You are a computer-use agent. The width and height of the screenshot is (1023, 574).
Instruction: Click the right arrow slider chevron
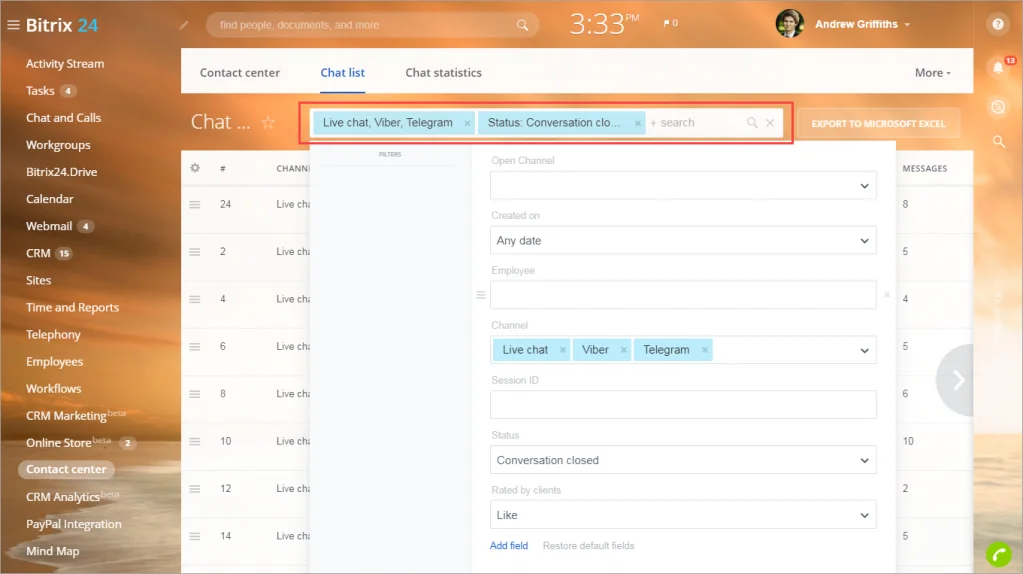[957, 380]
